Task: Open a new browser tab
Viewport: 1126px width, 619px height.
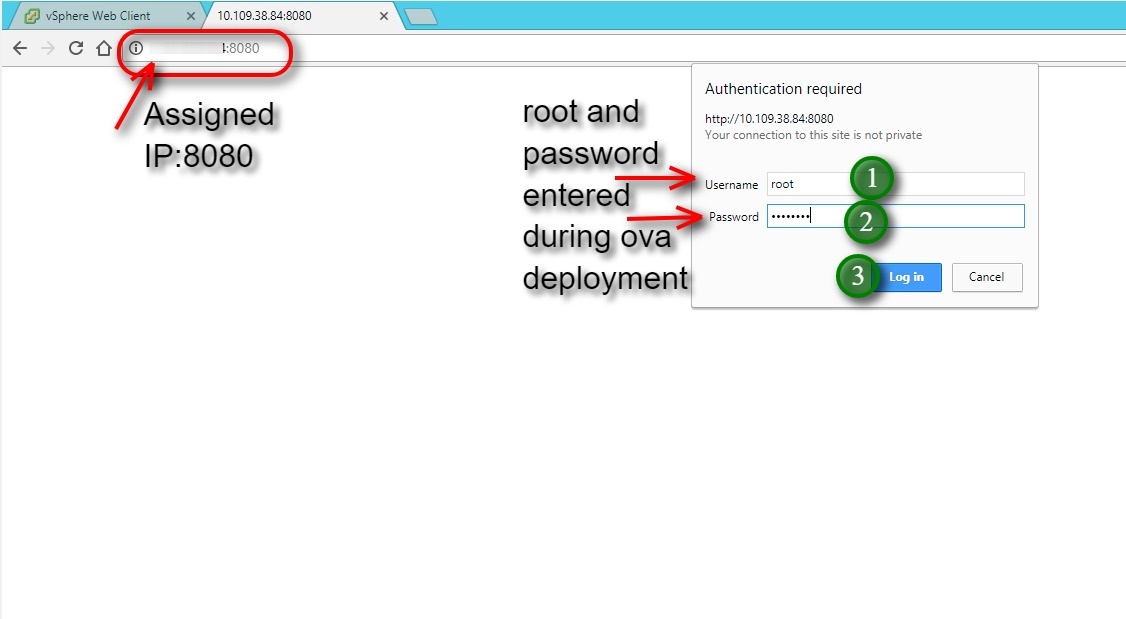Action: (420, 17)
